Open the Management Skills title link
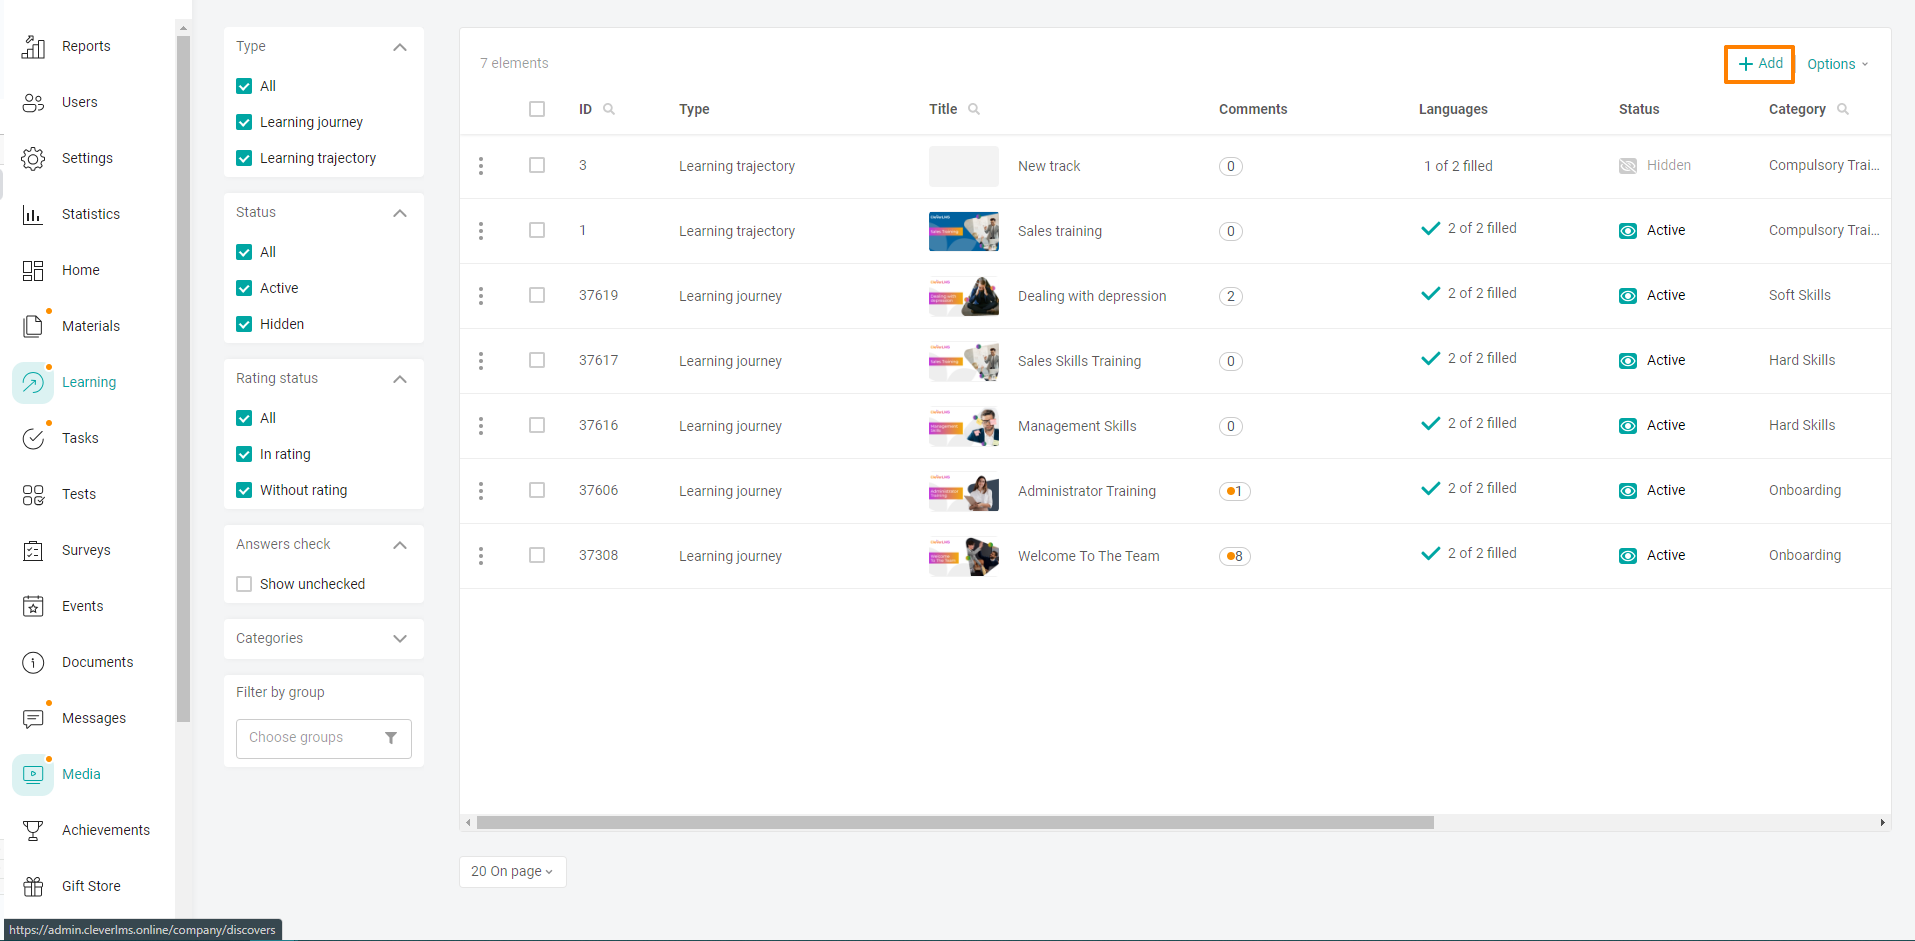Image resolution: width=1915 pixels, height=941 pixels. [x=1077, y=426]
